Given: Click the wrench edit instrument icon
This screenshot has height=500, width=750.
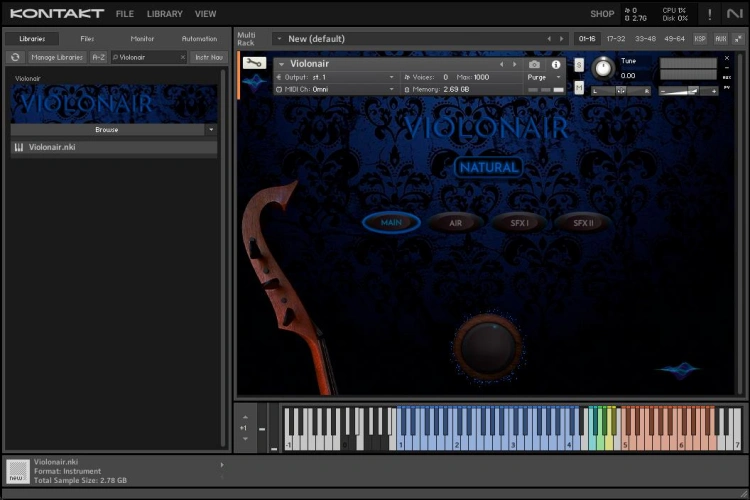Looking at the screenshot, I should [254, 63].
